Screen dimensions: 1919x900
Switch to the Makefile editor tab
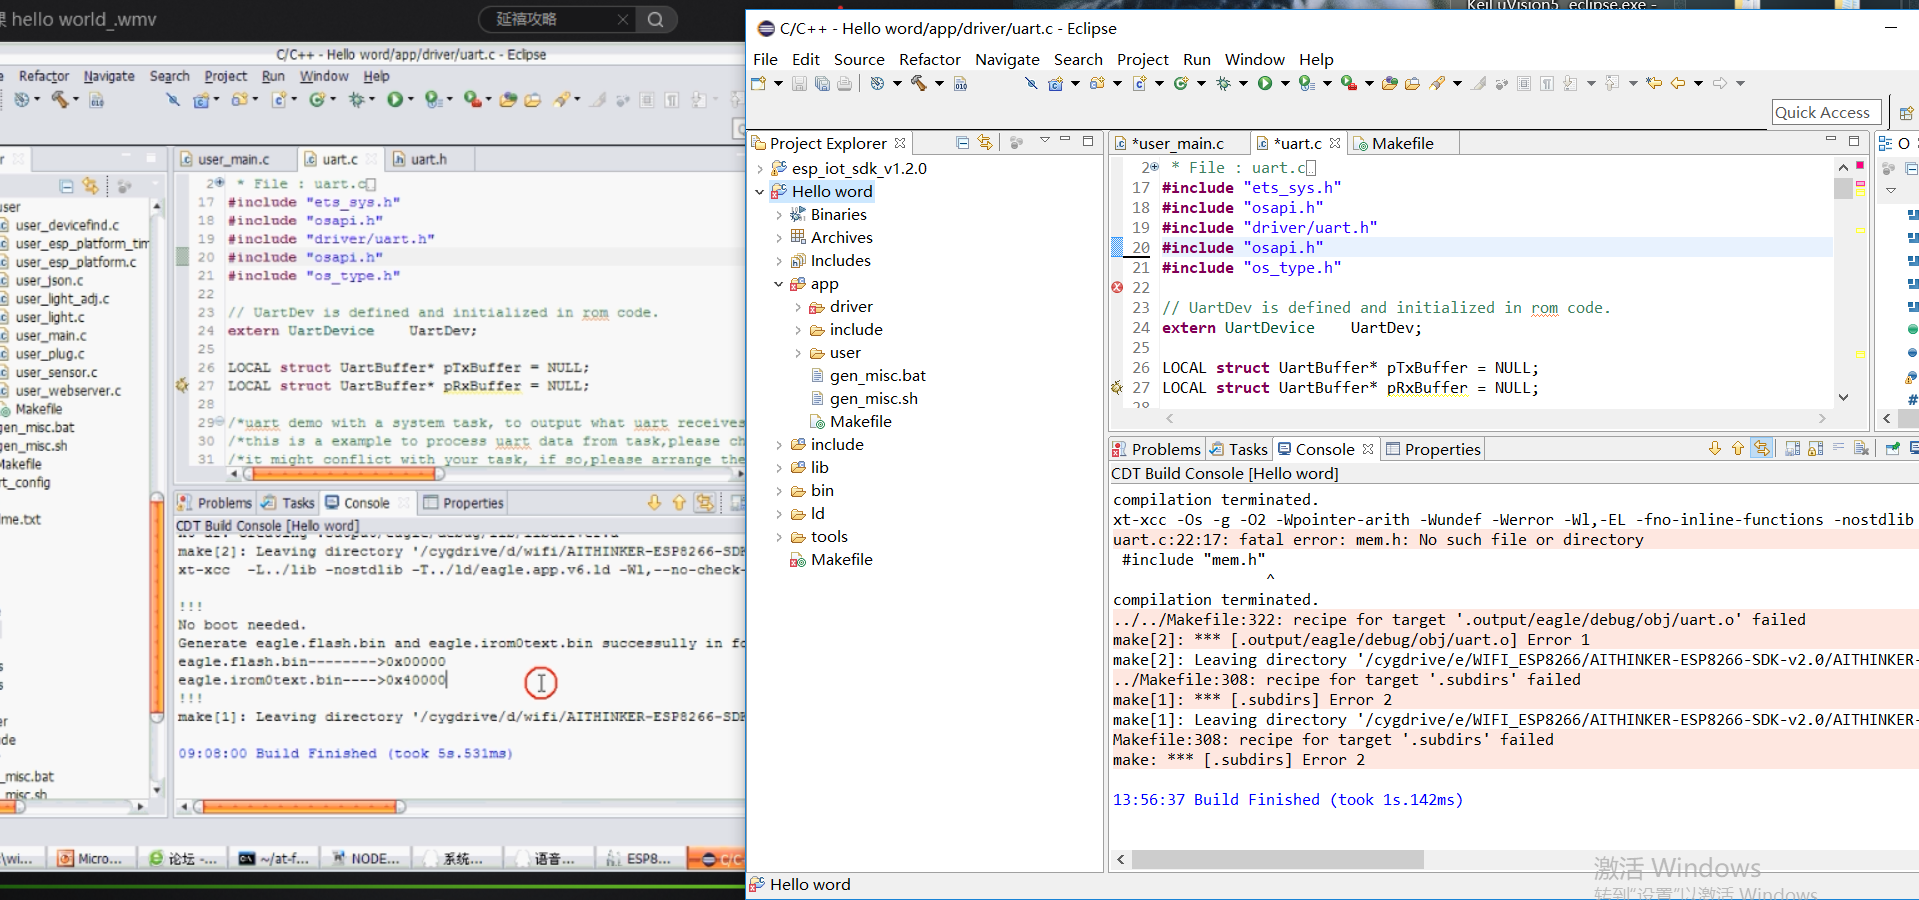click(x=1402, y=144)
